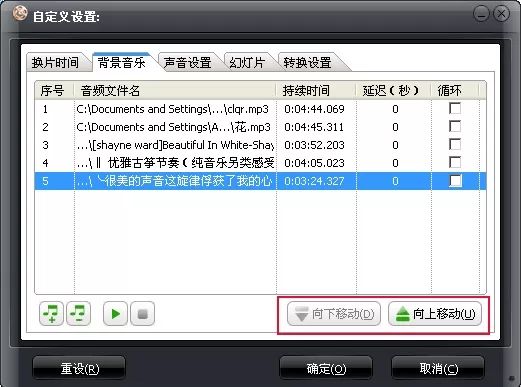Click 向下移动(D) button

pyautogui.click(x=334, y=314)
